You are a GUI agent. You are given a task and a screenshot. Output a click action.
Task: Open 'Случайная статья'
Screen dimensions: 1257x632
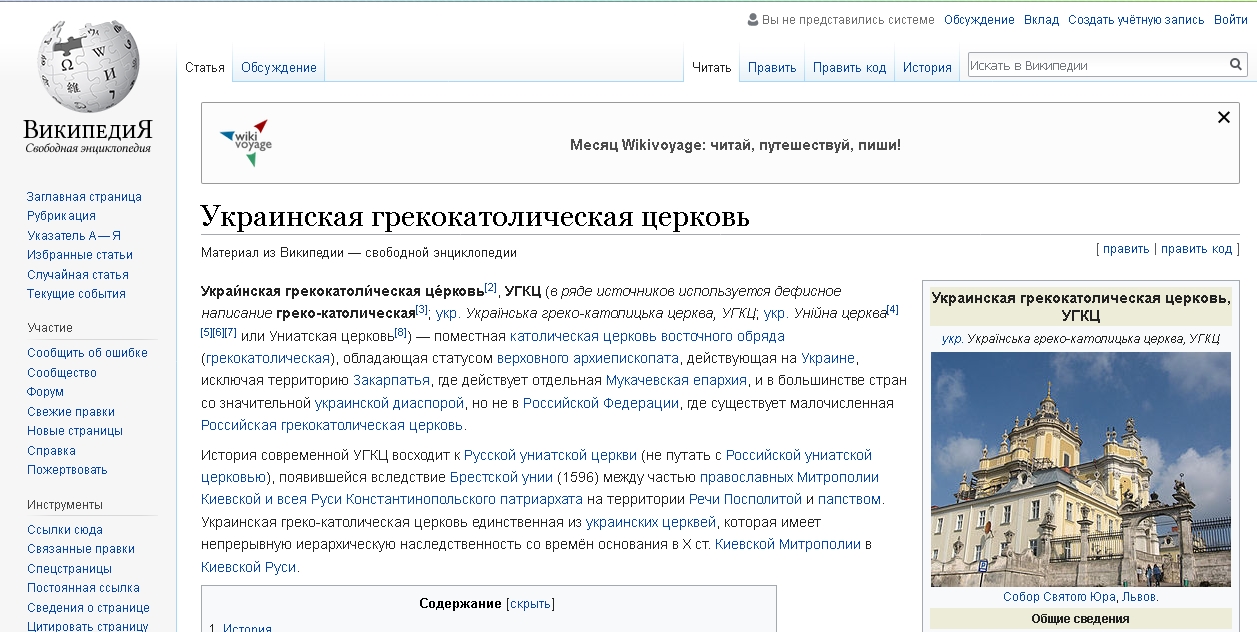coord(78,274)
